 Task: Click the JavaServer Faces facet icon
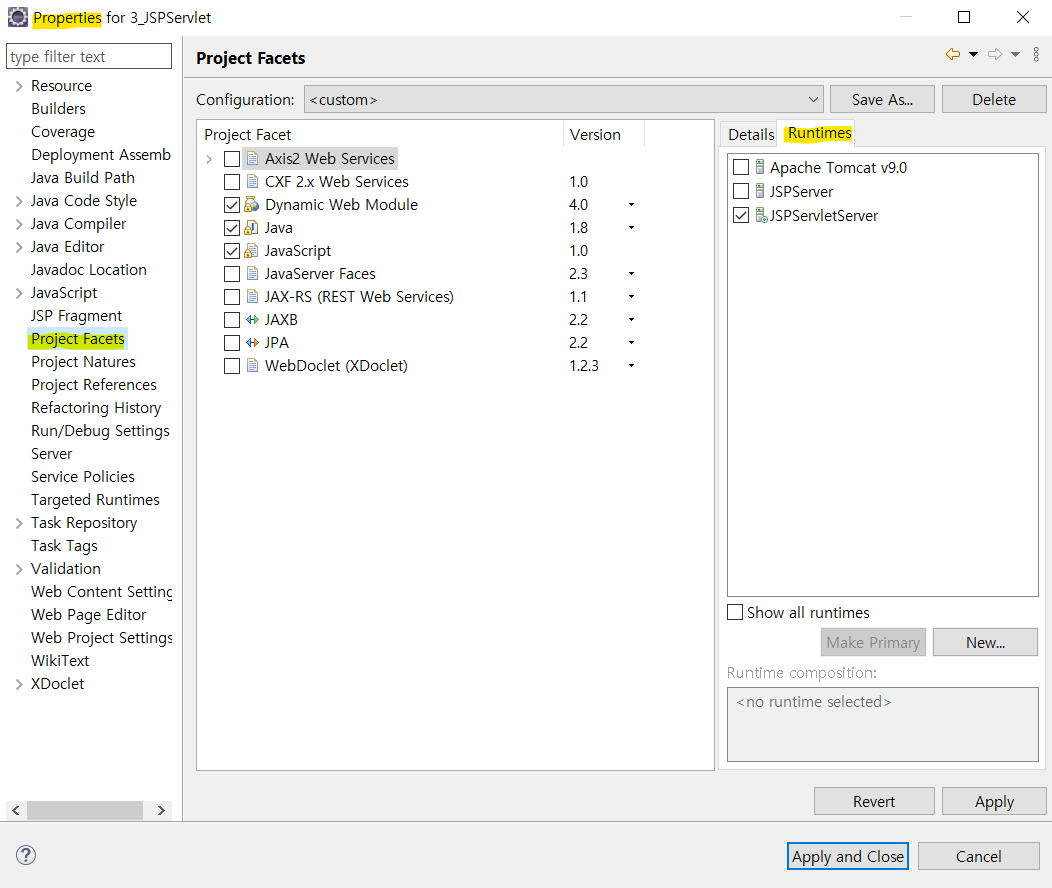click(252, 273)
